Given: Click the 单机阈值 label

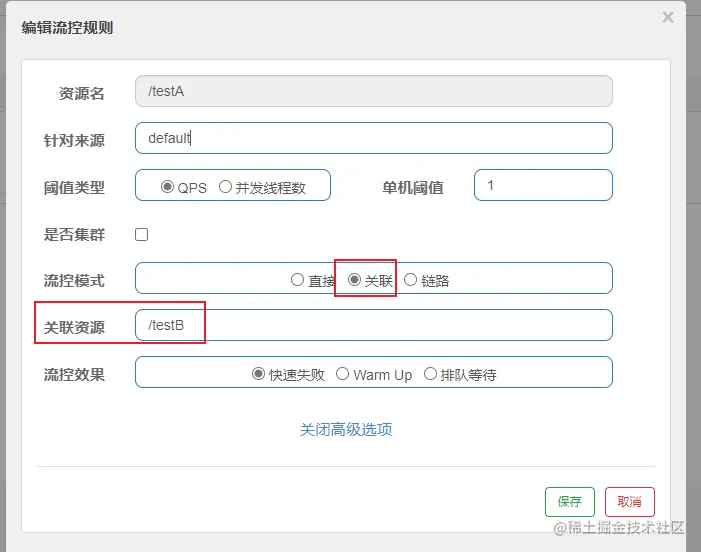Looking at the screenshot, I should (x=413, y=187).
